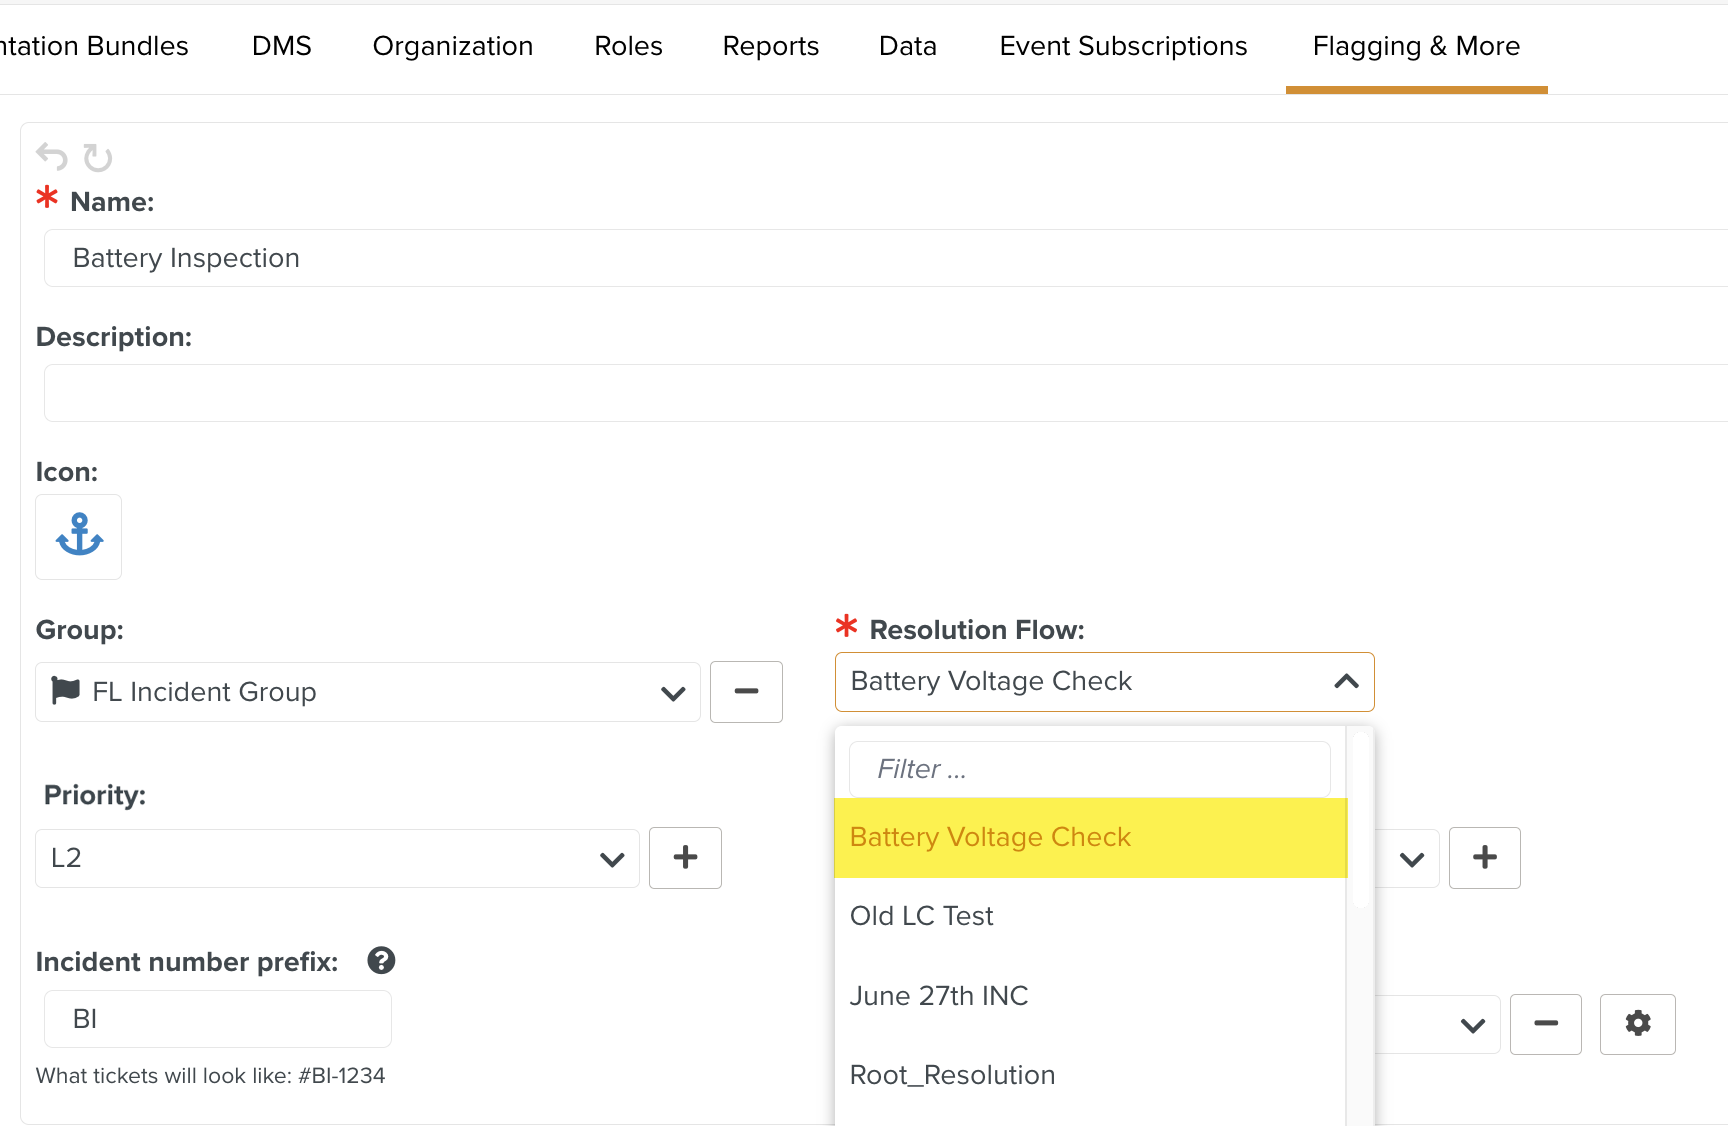Screen dimensions: 1728x1126
Task: Focus the Incident number prefix field
Action: pos(218,1019)
